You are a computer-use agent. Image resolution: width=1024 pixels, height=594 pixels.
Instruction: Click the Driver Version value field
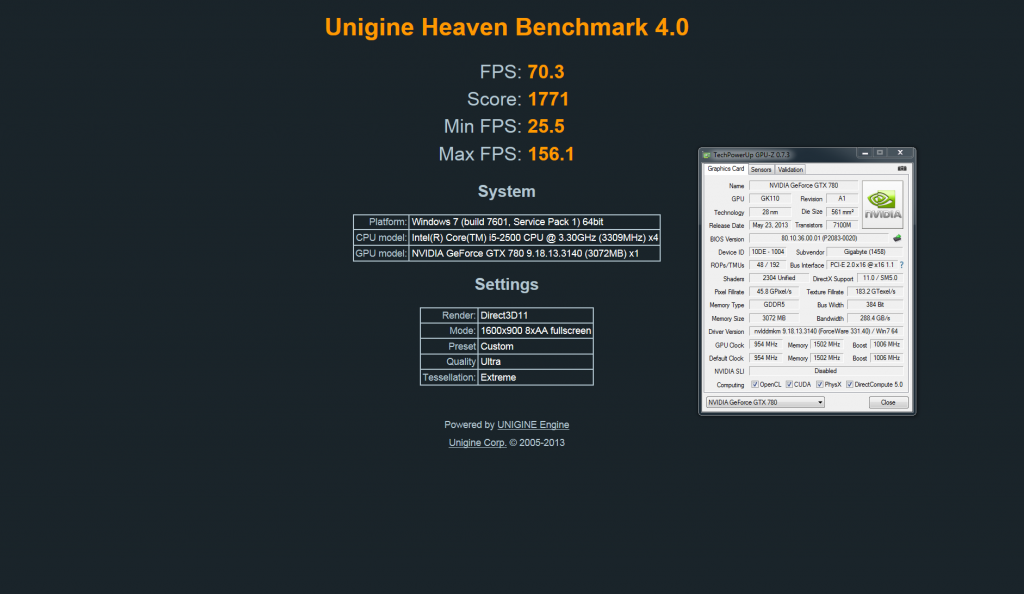(x=825, y=331)
